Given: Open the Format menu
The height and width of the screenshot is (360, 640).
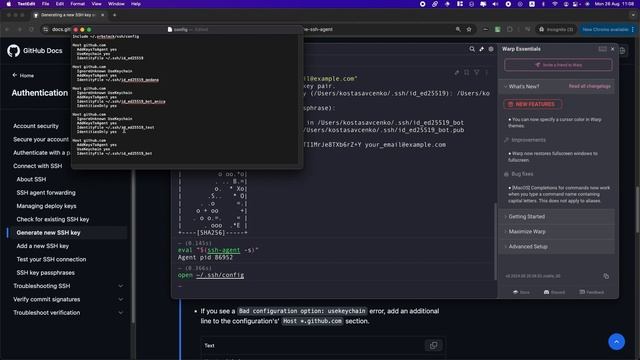Looking at the screenshot, I should tap(78, 4).
